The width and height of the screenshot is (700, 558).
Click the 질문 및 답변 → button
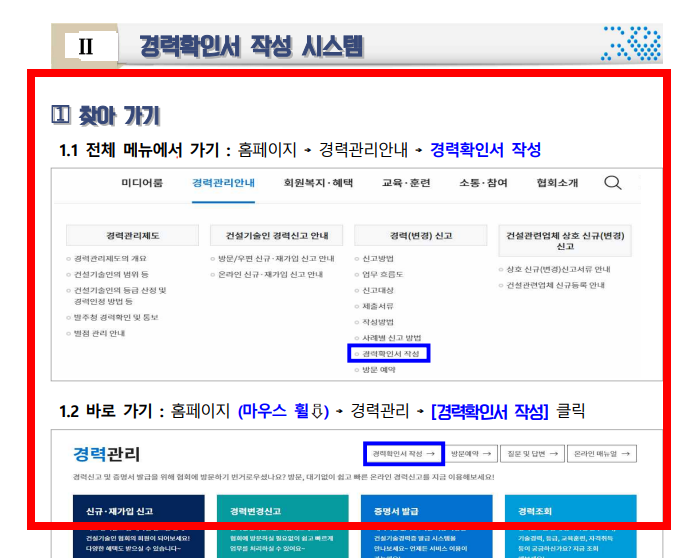(533, 454)
